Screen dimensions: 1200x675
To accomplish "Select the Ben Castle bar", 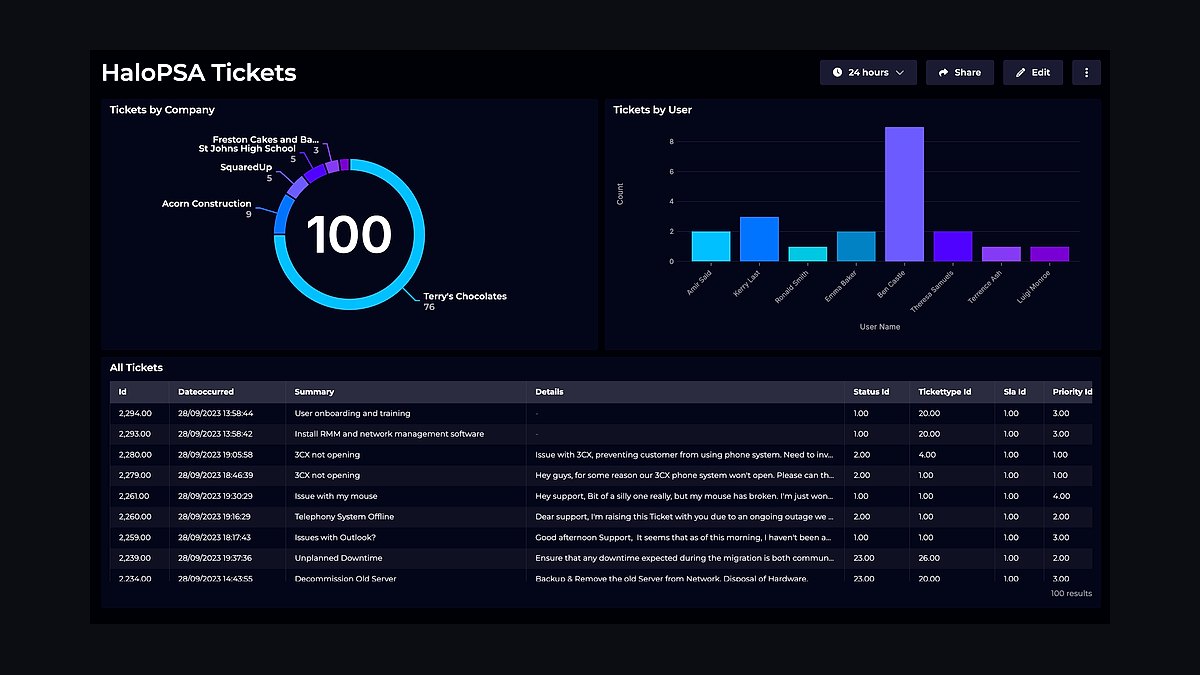I will click(904, 194).
